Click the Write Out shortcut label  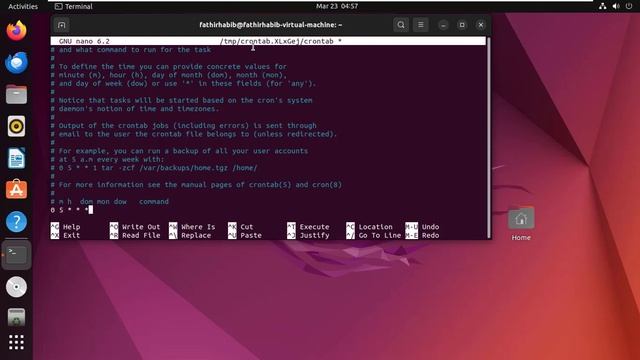pos(141,227)
